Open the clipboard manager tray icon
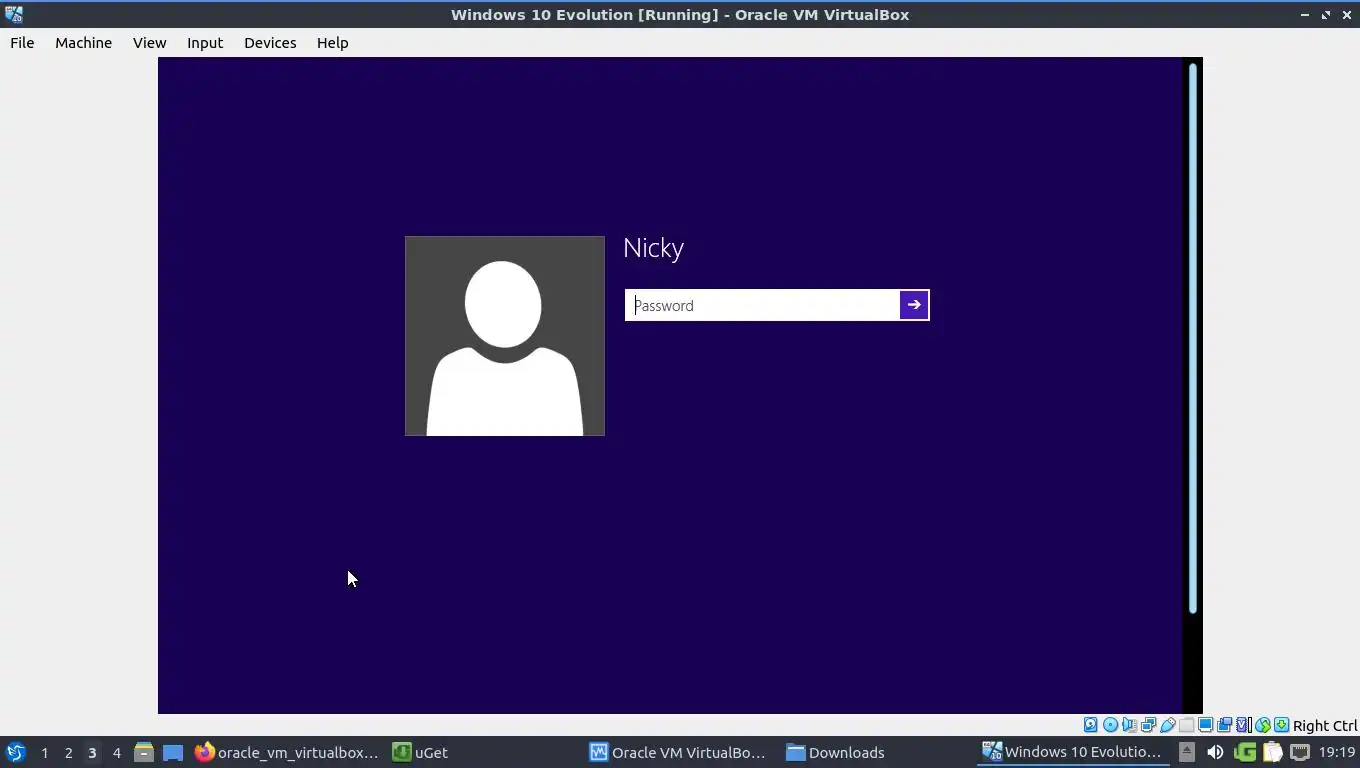Screen dimensions: 1360x768 1272,752
